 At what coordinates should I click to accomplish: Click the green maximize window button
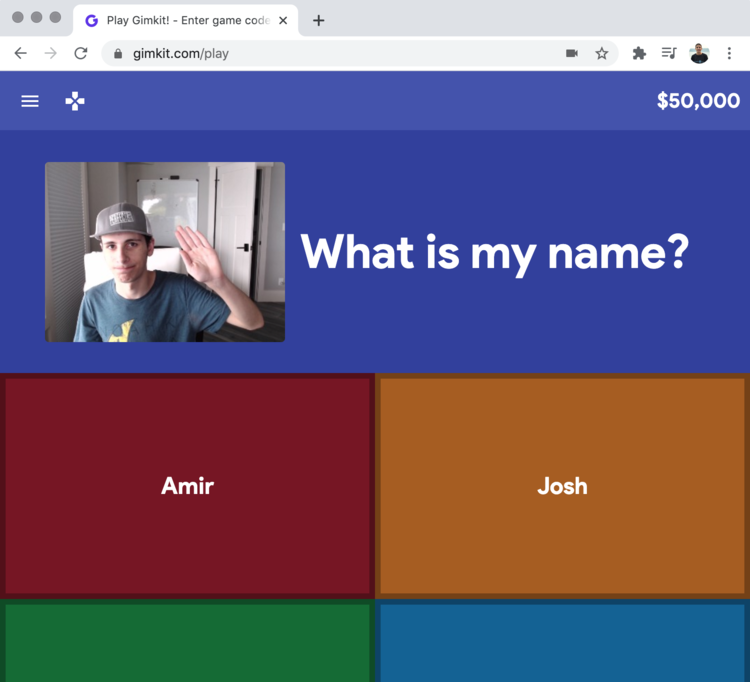tap(55, 17)
